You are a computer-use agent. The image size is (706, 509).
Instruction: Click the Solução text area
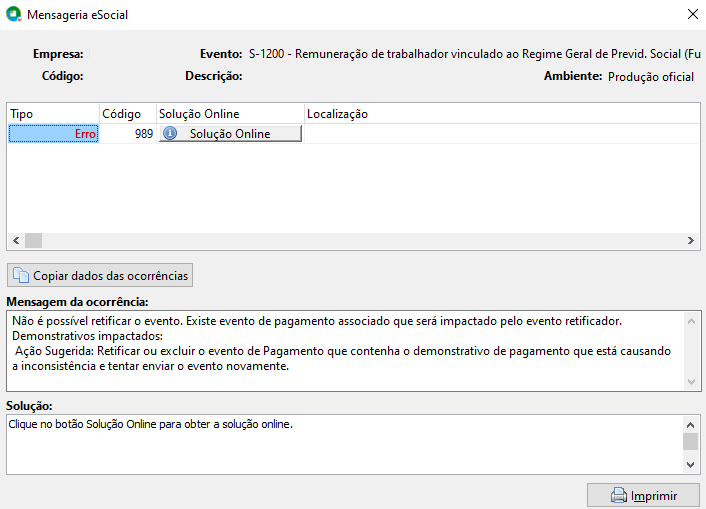click(x=345, y=444)
